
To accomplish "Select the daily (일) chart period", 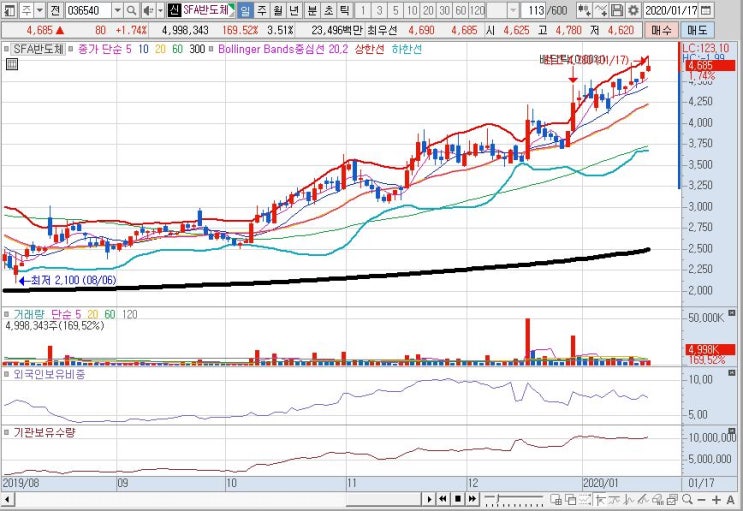I will (x=245, y=10).
